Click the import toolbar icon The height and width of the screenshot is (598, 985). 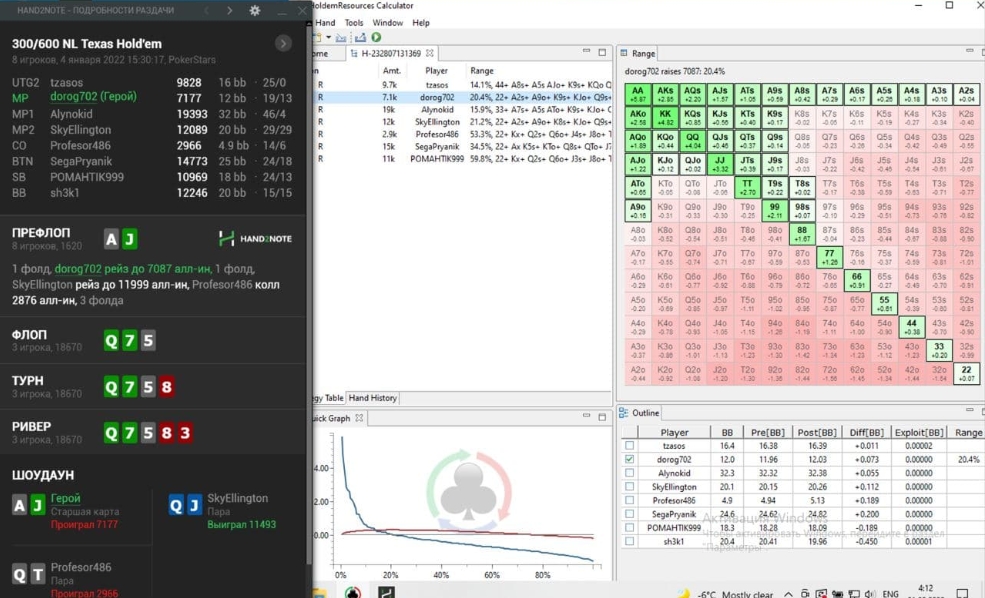point(340,38)
